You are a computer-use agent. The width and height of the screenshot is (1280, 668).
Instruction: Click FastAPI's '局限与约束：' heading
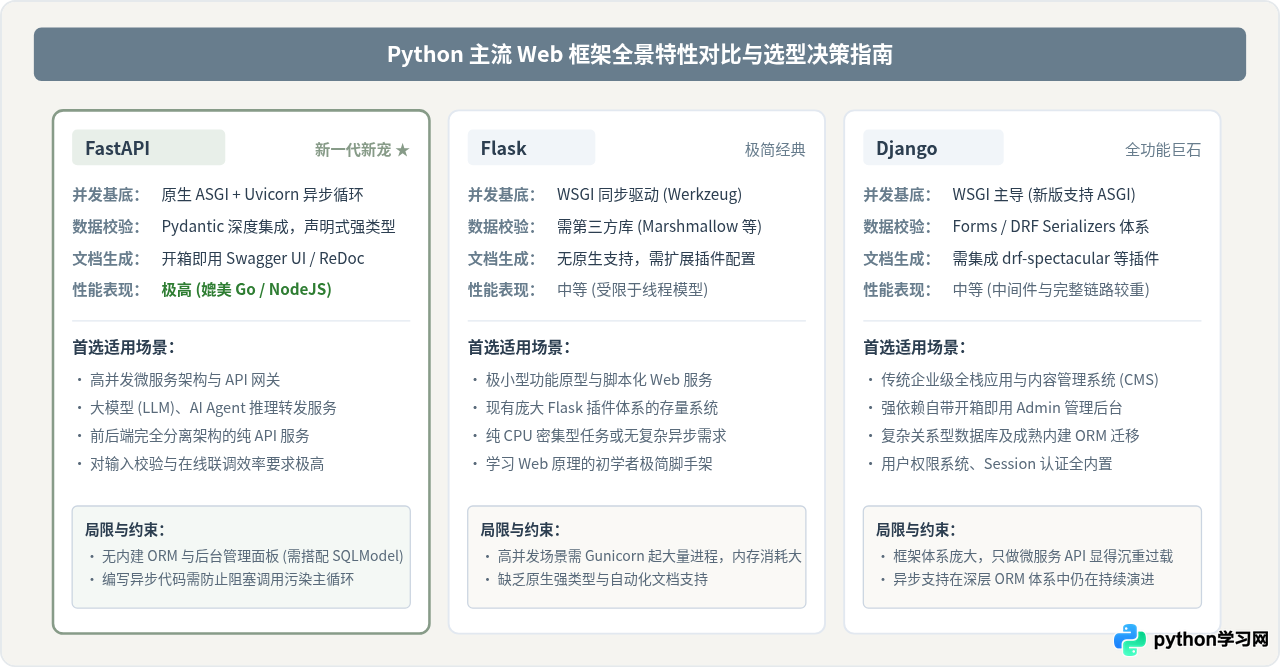point(125,530)
